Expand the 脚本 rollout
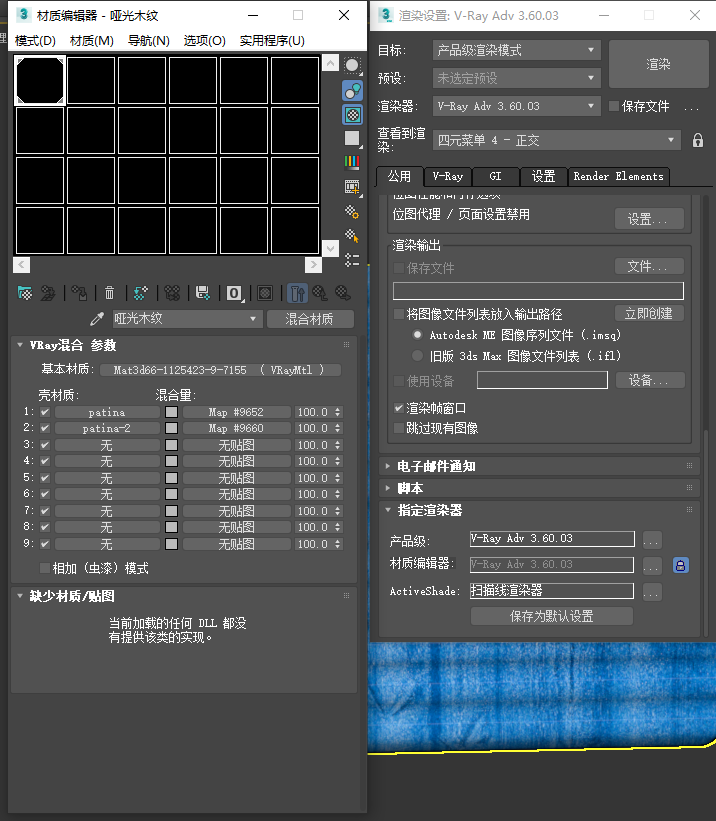This screenshot has width=716, height=821. click(x=388, y=488)
